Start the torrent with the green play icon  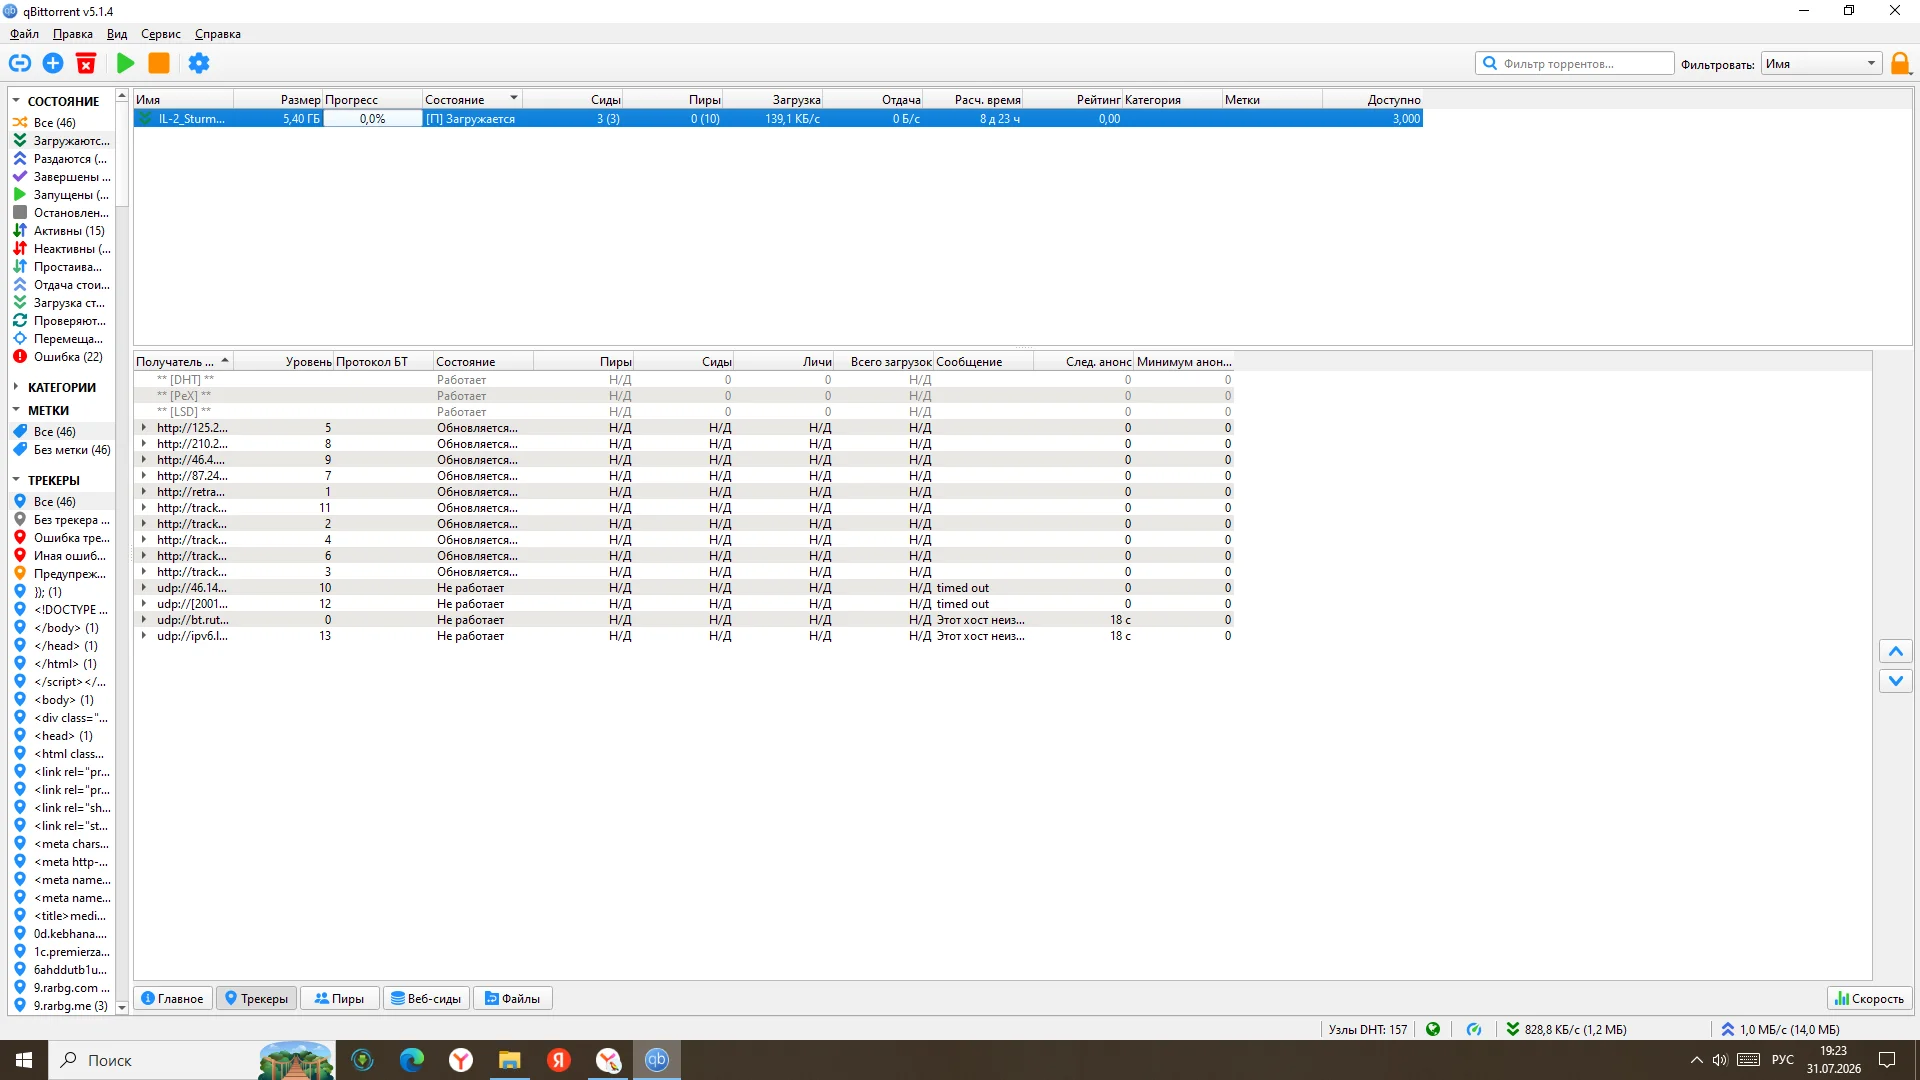[x=126, y=64]
